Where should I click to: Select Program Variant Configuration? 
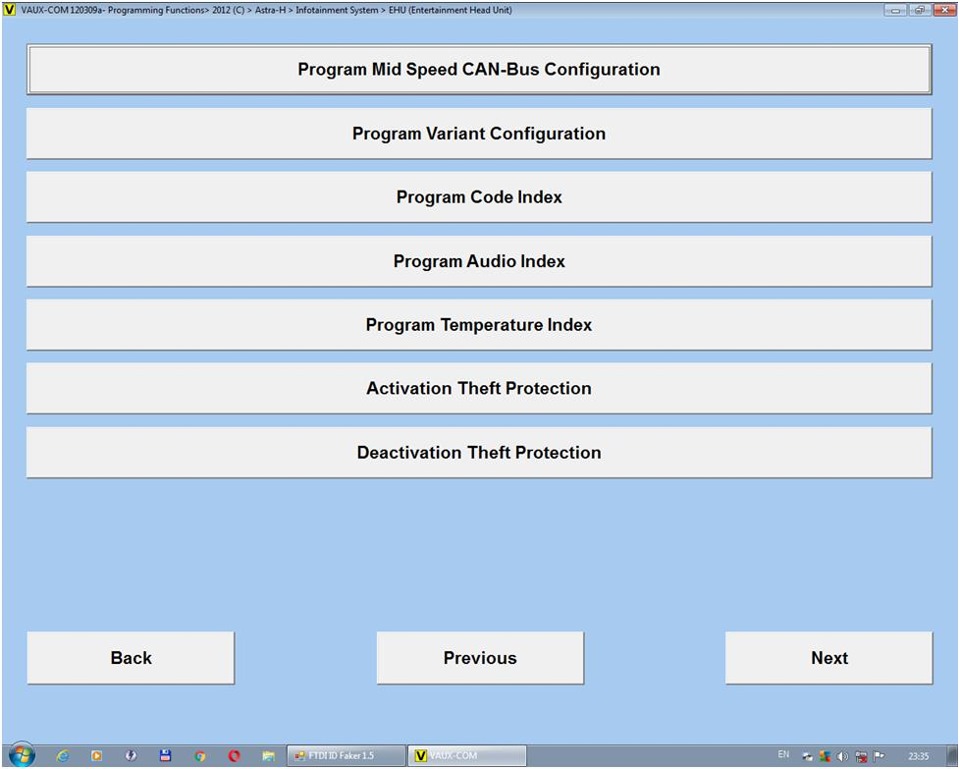(x=479, y=133)
